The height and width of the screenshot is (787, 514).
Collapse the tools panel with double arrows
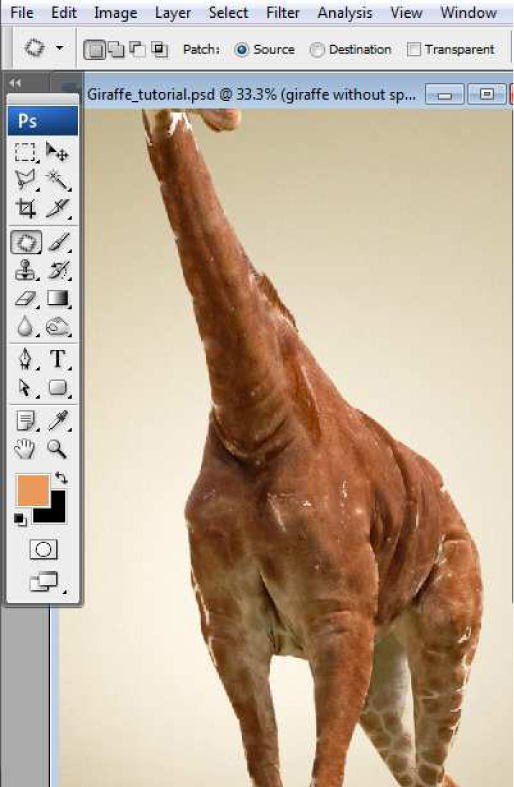[15, 83]
